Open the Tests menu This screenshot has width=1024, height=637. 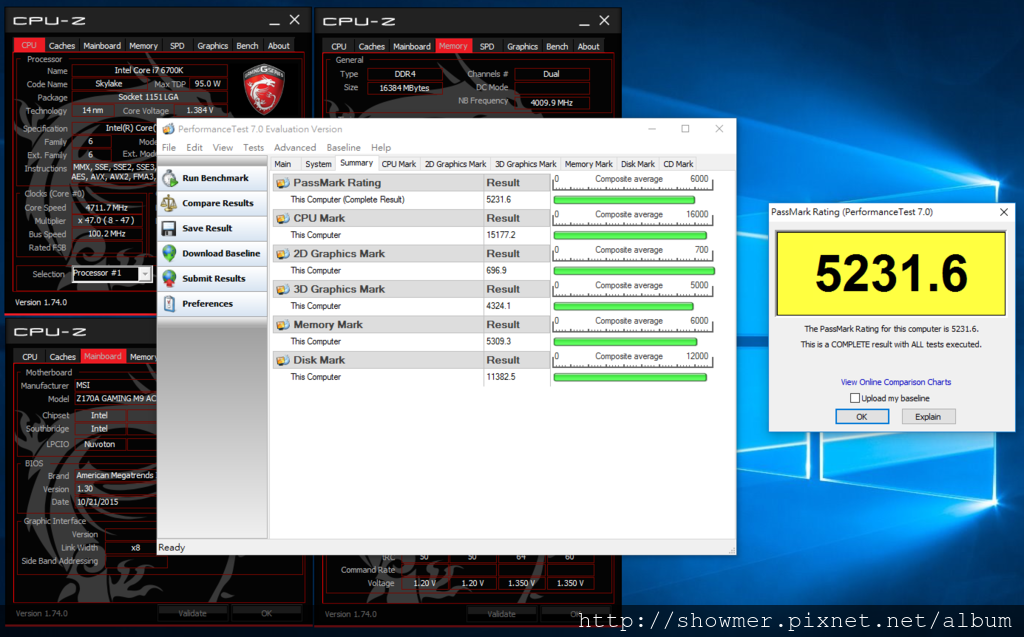coord(253,148)
